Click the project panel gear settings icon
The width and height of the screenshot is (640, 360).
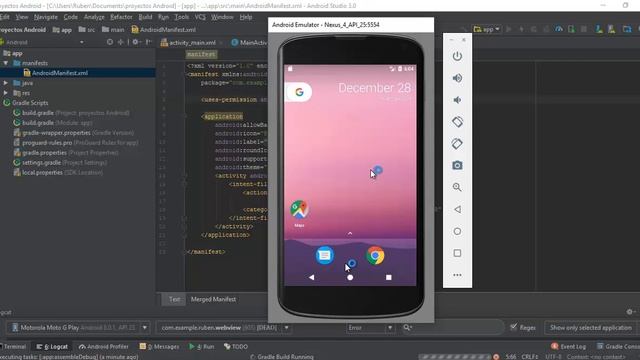click(136, 42)
